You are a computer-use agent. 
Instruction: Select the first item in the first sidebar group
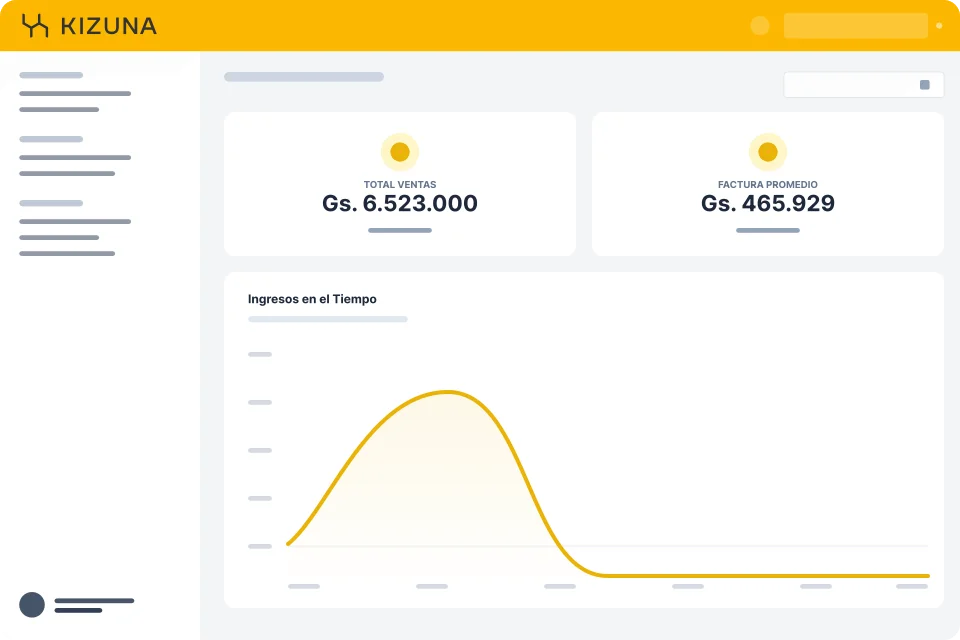pyautogui.click(x=75, y=93)
